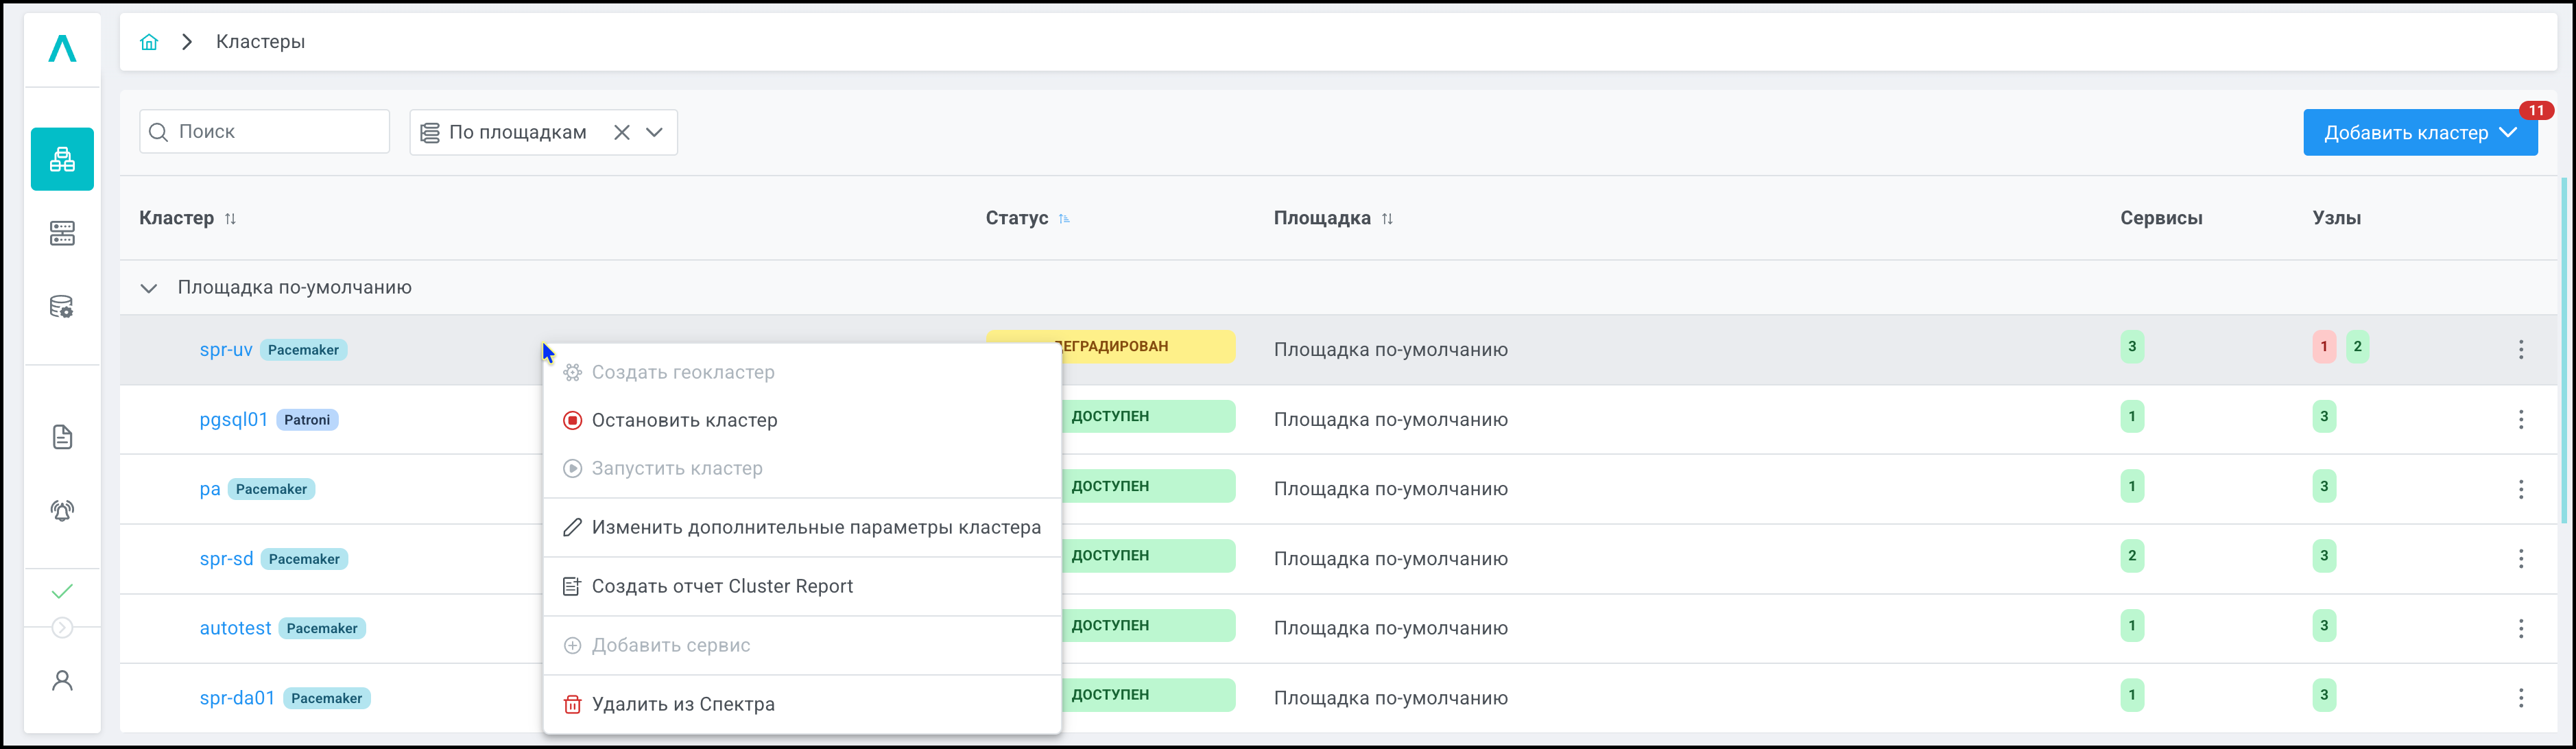Open the autotest cluster link
This screenshot has width=2576, height=749.
click(235, 628)
